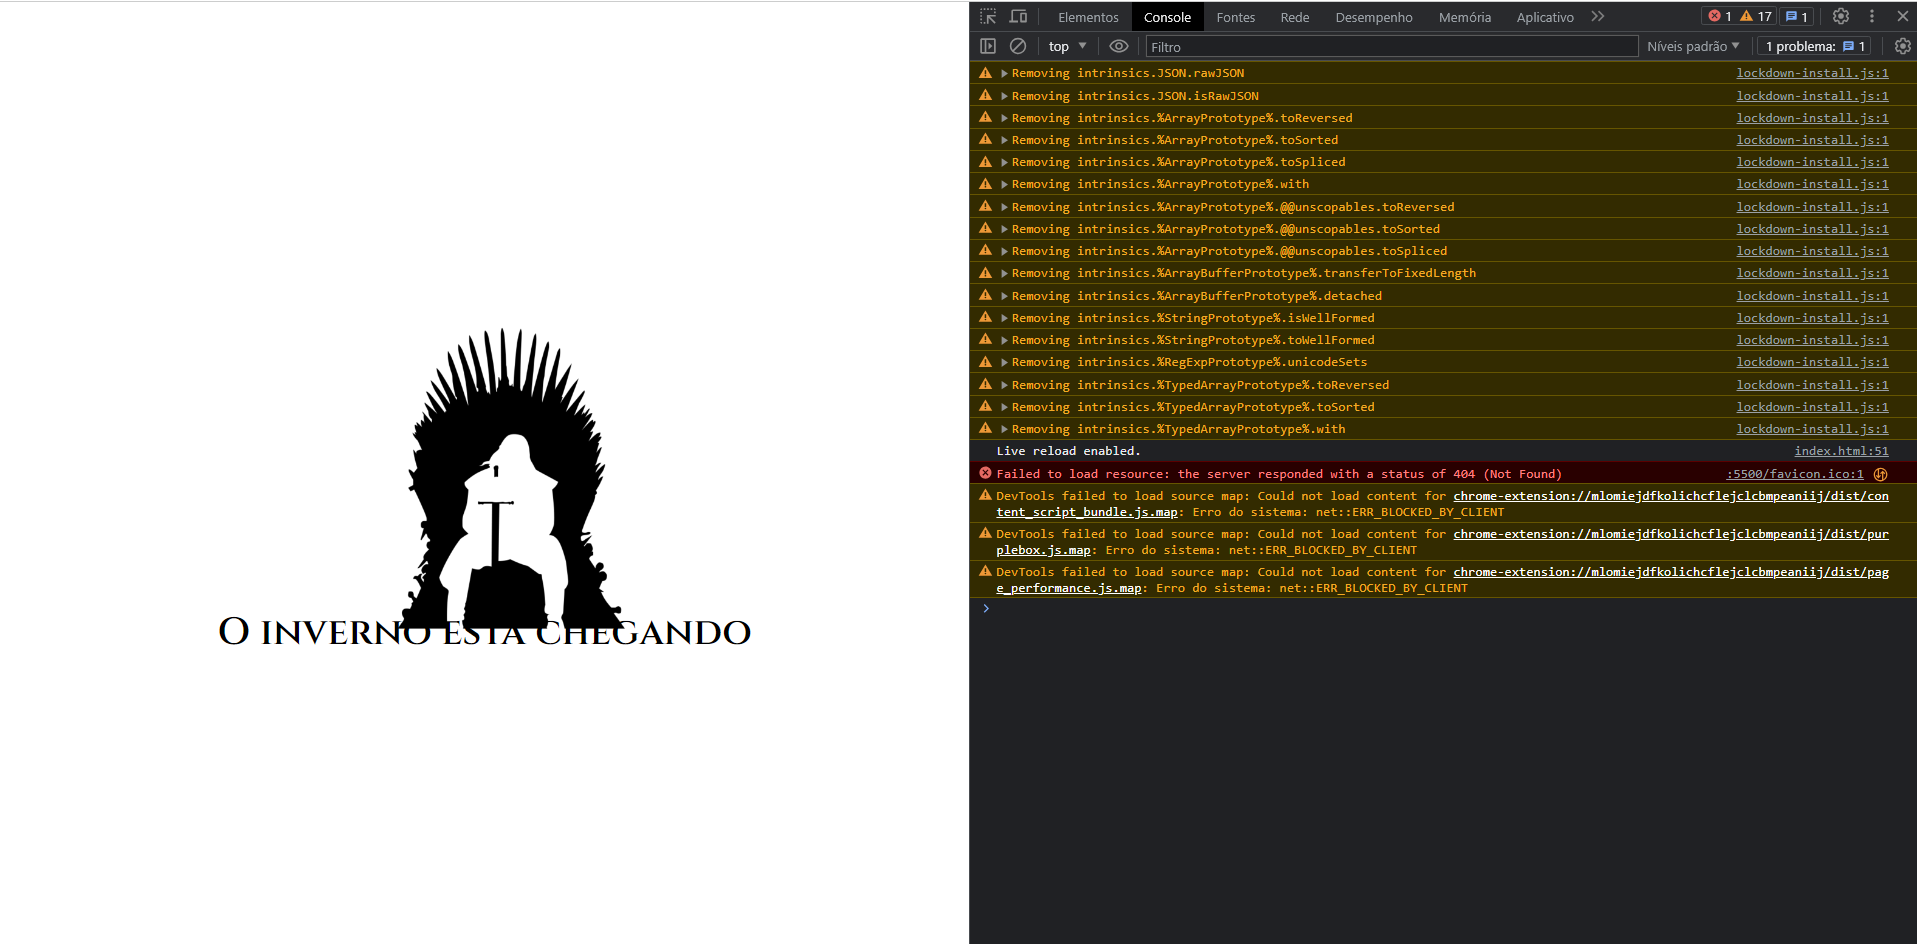This screenshot has width=1917, height=944.
Task: Expand the JSON.isRawJSON warning message
Action: point(1004,96)
